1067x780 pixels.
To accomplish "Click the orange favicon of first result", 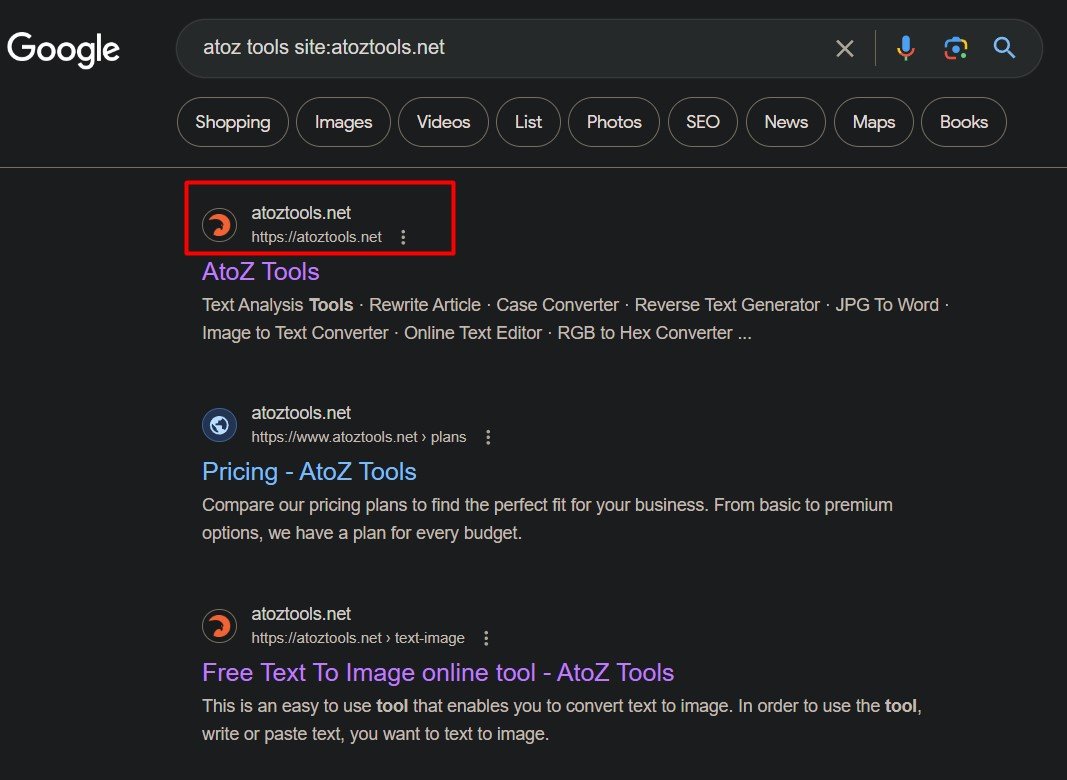I will point(220,225).
